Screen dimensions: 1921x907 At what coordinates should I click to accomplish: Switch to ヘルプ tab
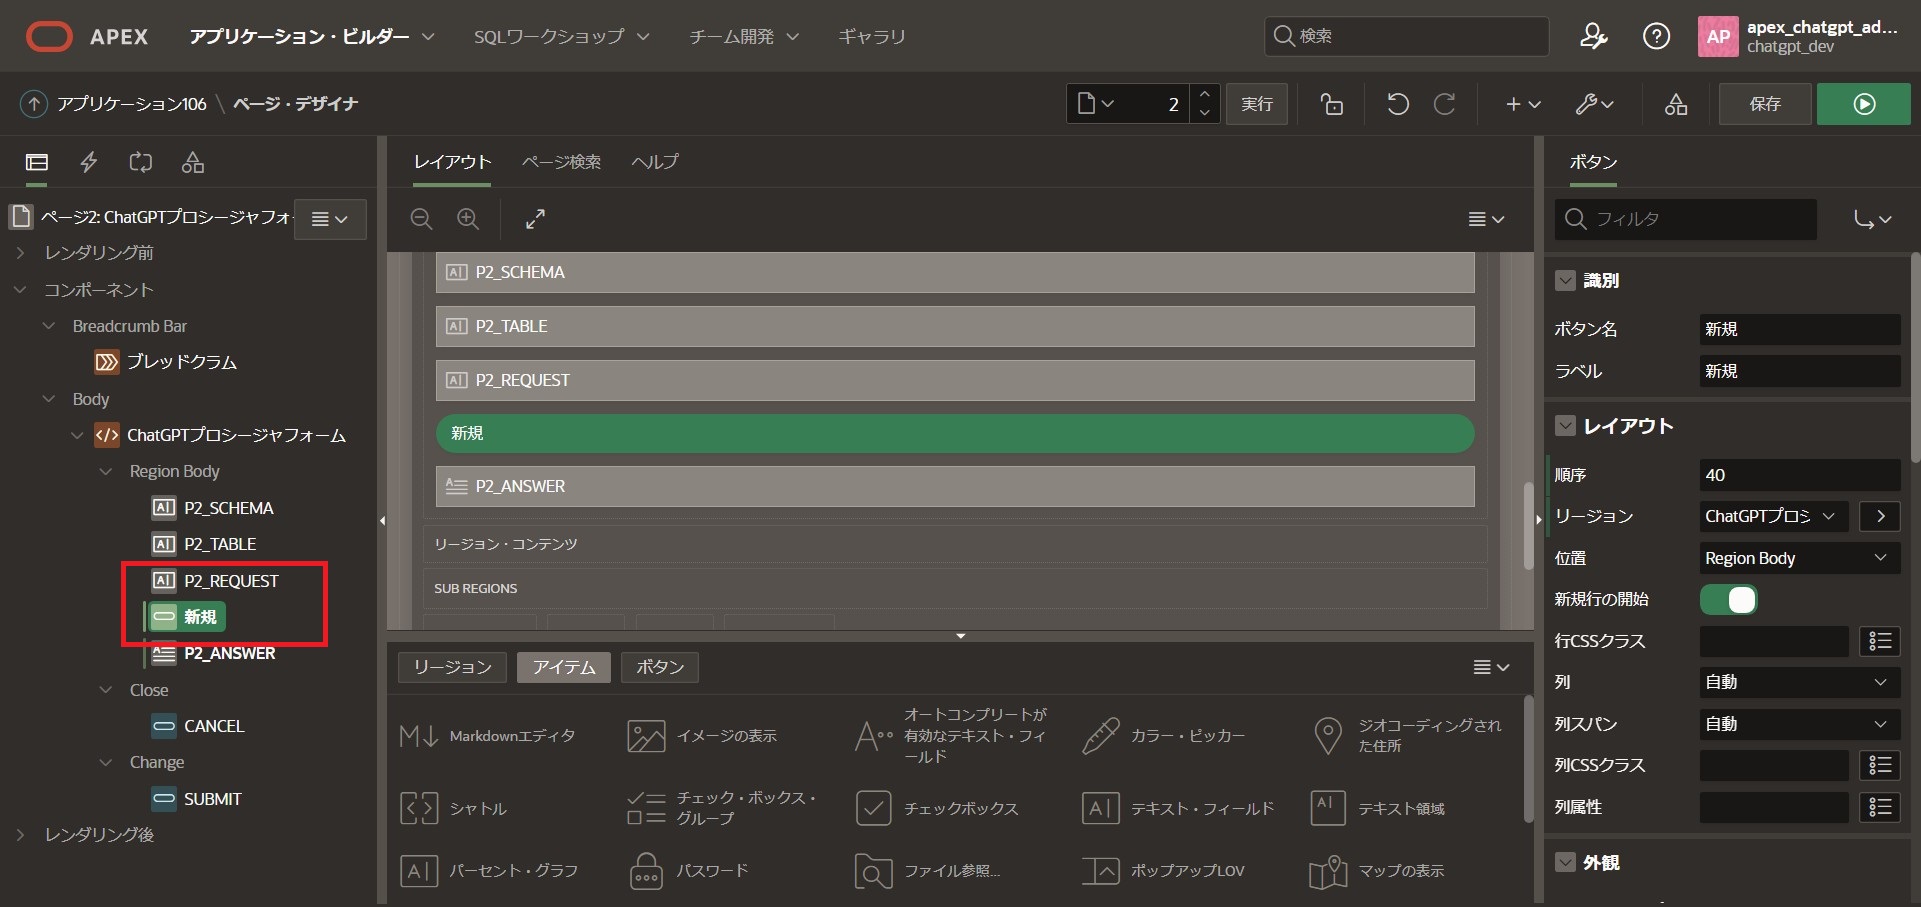(655, 162)
